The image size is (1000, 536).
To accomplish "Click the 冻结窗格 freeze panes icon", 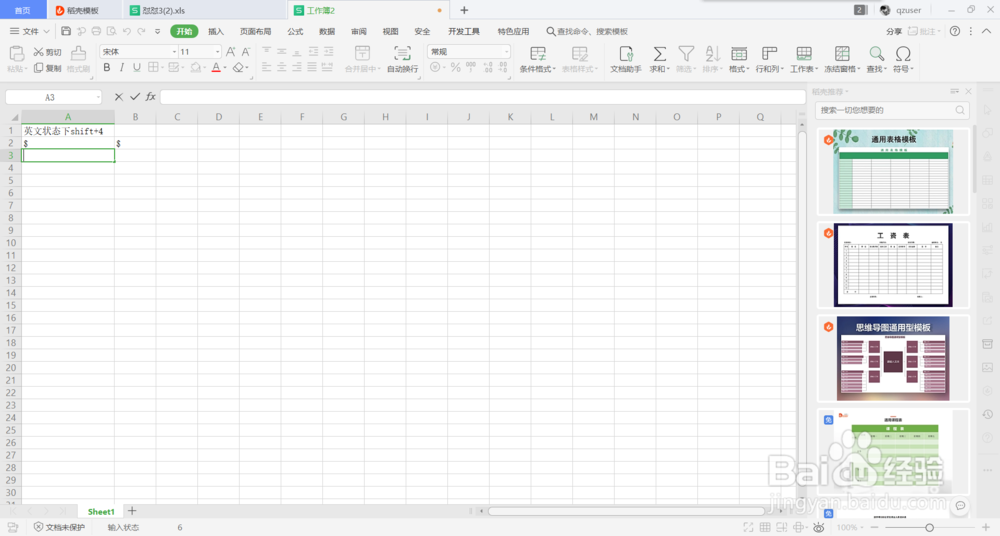I will pyautogui.click(x=842, y=59).
